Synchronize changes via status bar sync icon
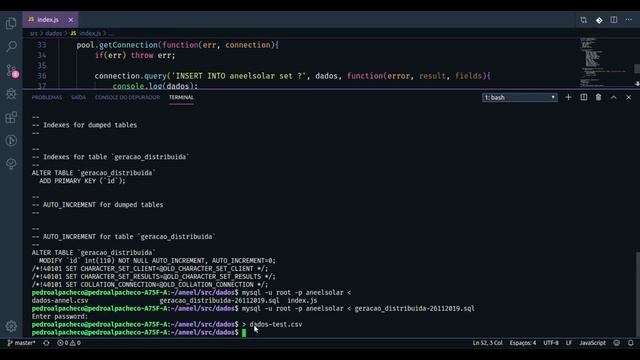This screenshot has width=640, height=360. click(x=47, y=343)
